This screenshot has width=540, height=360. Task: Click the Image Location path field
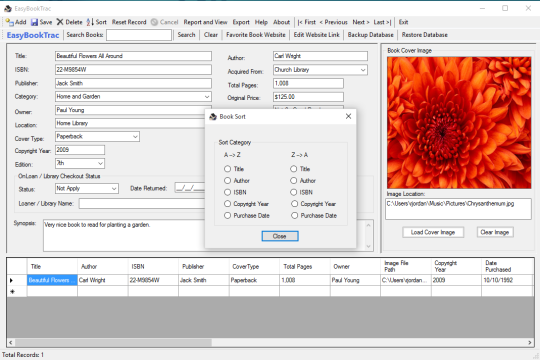click(x=458, y=209)
